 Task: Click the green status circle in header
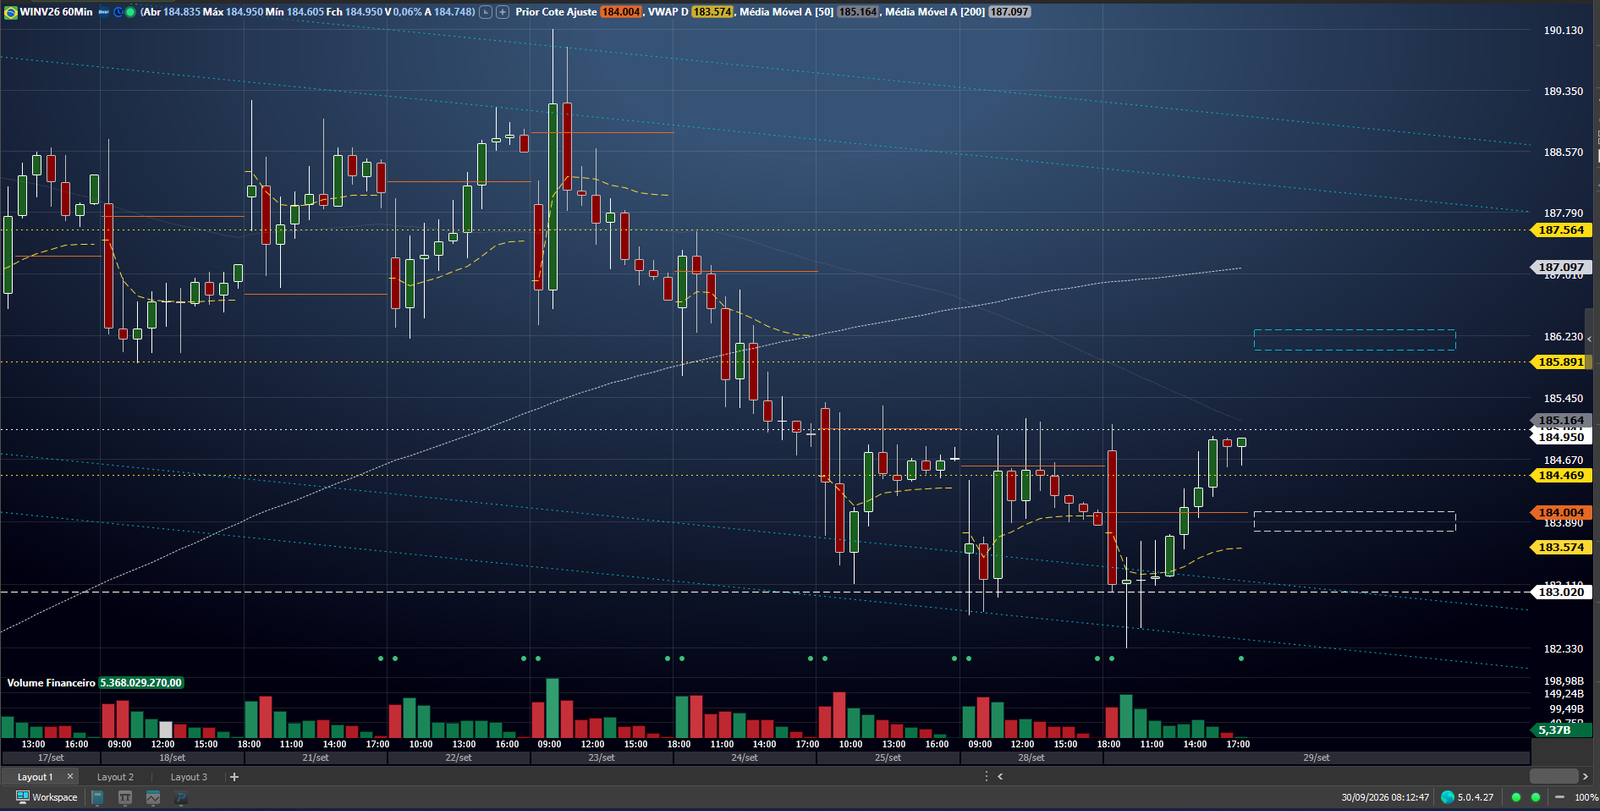pyautogui.click(x=130, y=12)
